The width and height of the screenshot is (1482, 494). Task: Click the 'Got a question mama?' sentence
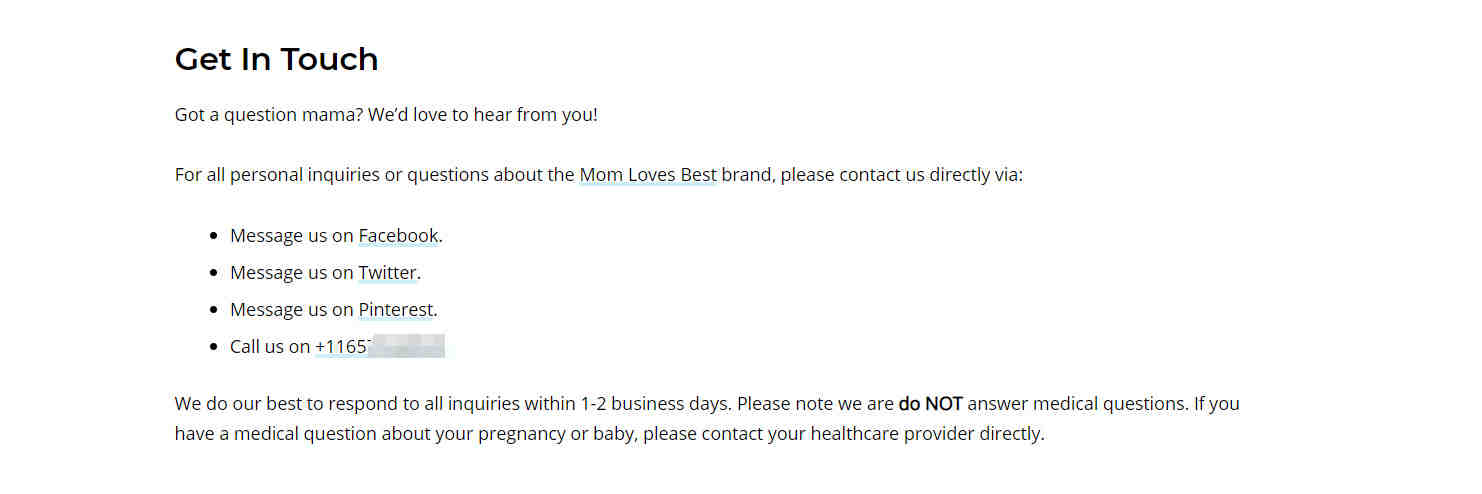[x=269, y=115]
